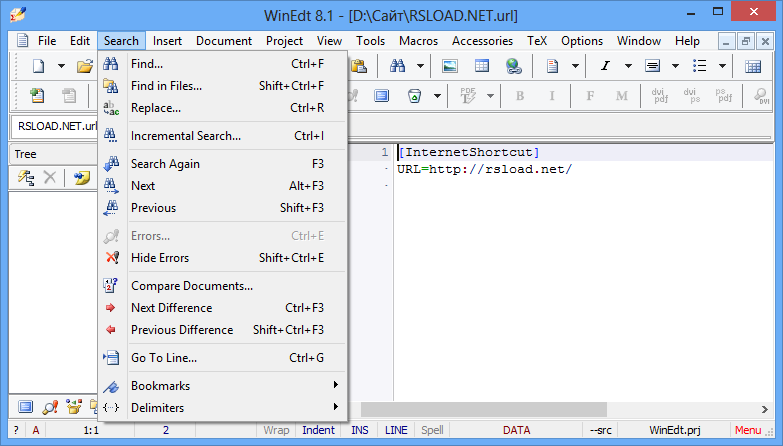This screenshot has width=783, height=446.
Task: Open the bullet list dropdown arrow
Action: (722, 65)
